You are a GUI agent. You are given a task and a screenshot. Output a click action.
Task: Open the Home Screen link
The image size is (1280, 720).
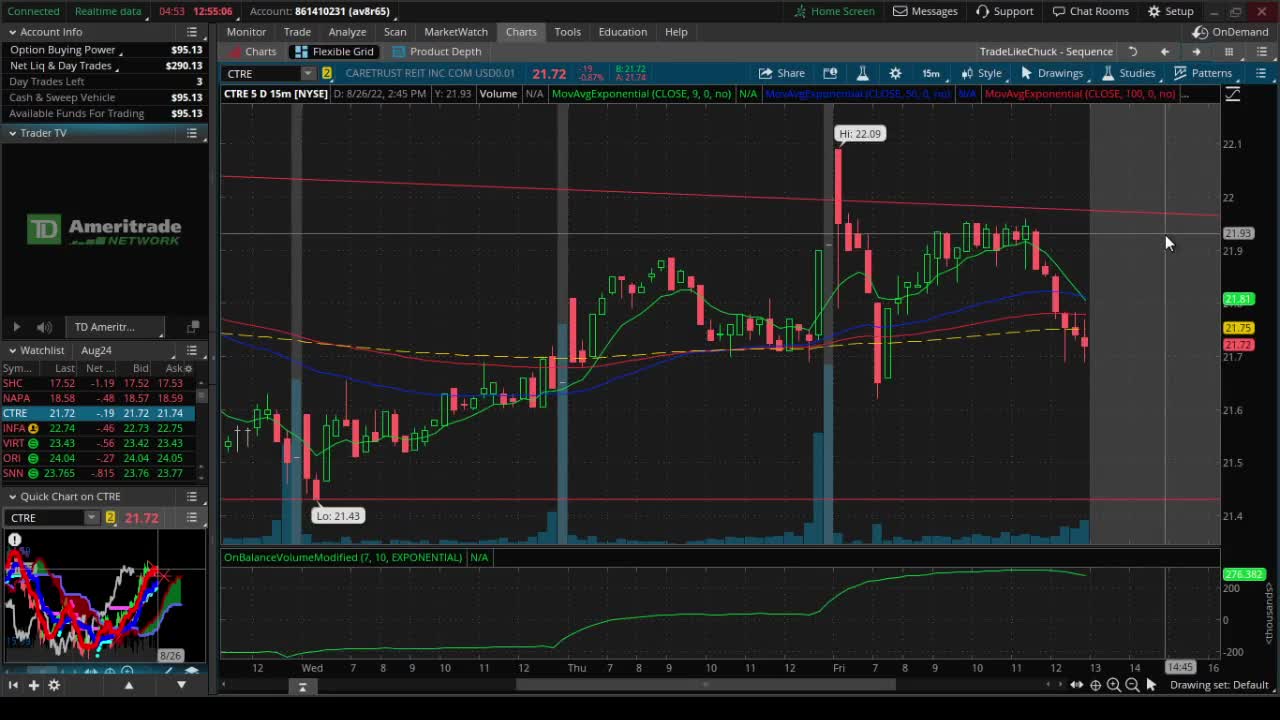834,11
